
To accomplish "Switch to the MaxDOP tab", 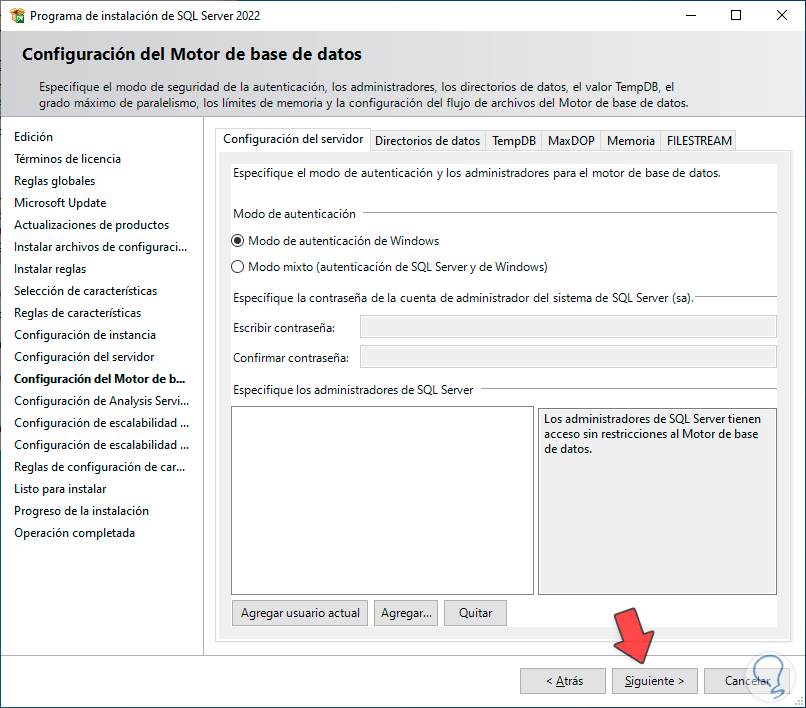I will pyautogui.click(x=571, y=141).
